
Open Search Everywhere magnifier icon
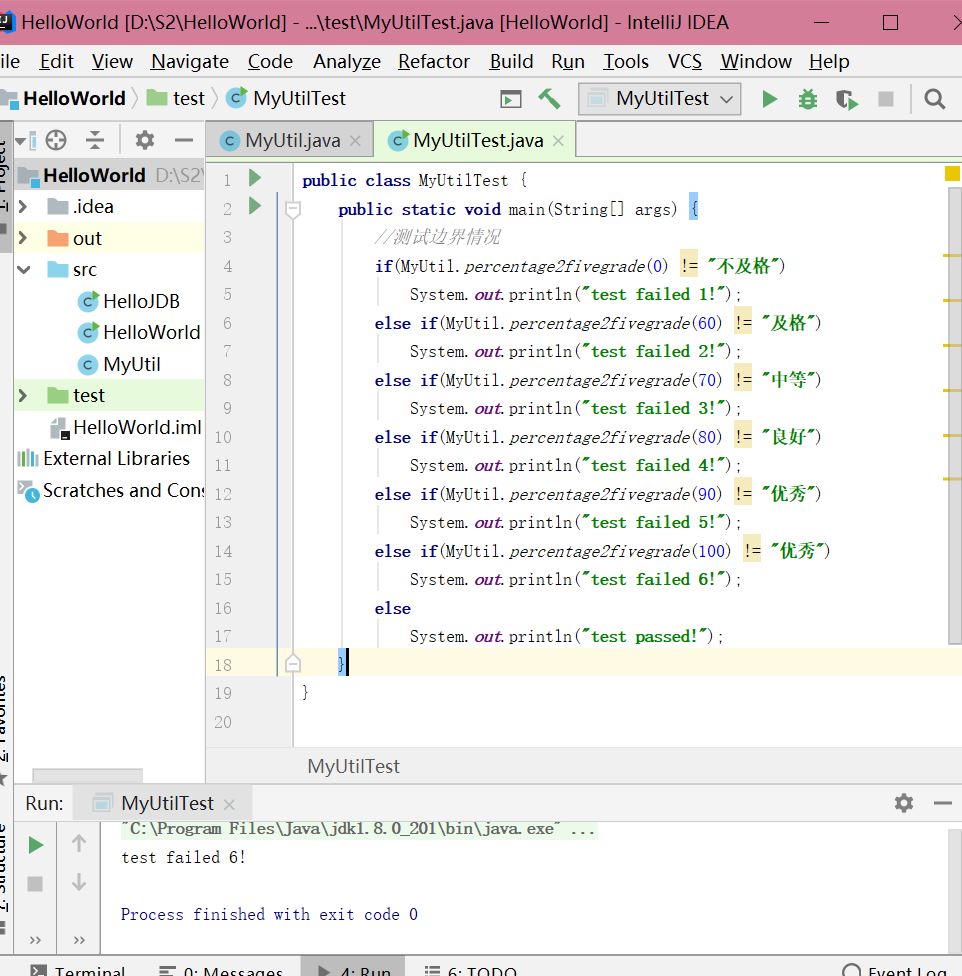(x=935, y=99)
